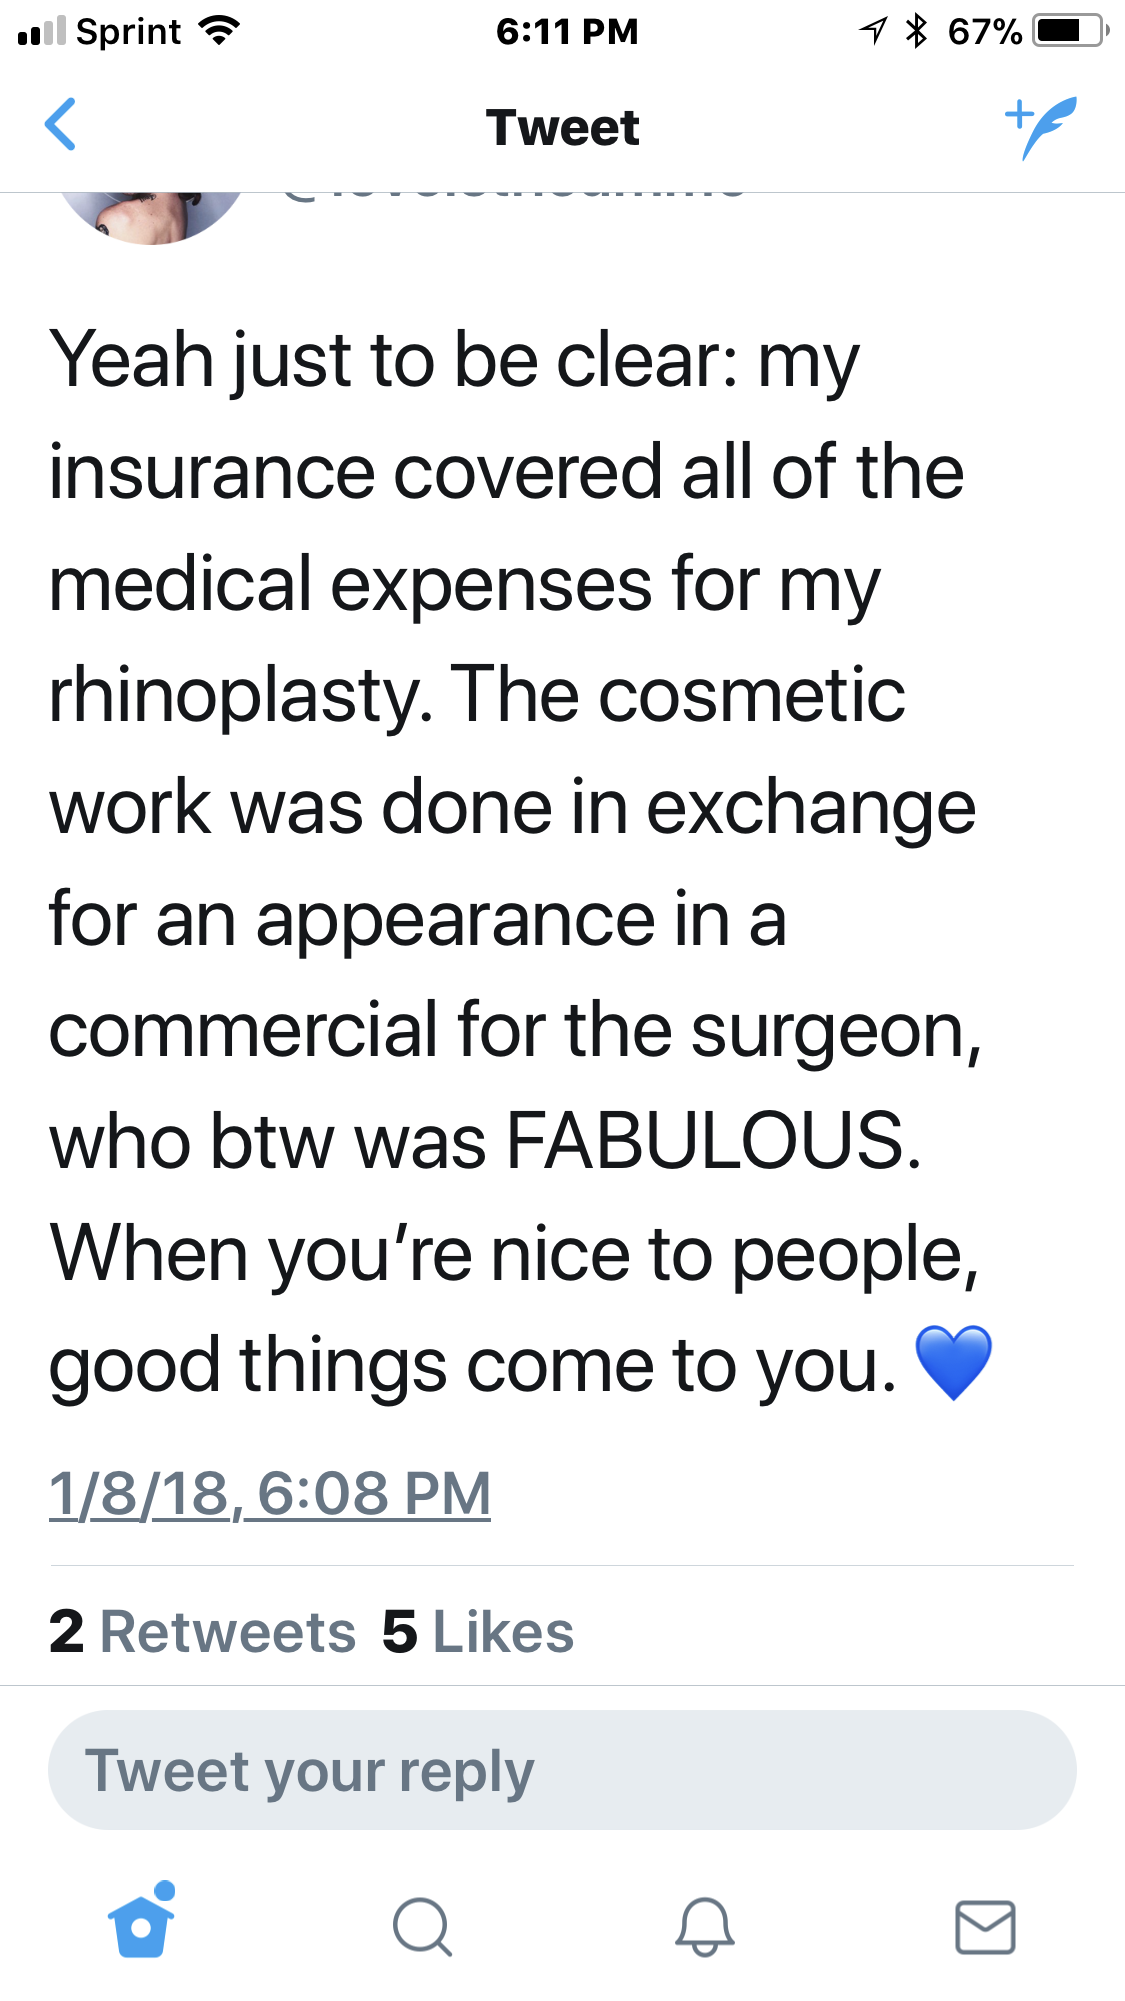Tap the Wi-Fi status icon
Screen dimensions: 1125x2001
point(218,31)
